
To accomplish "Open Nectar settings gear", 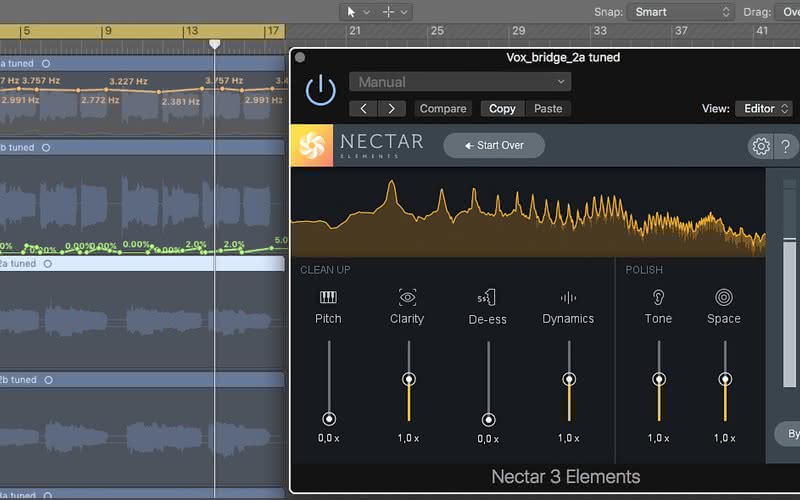I will 761,146.
